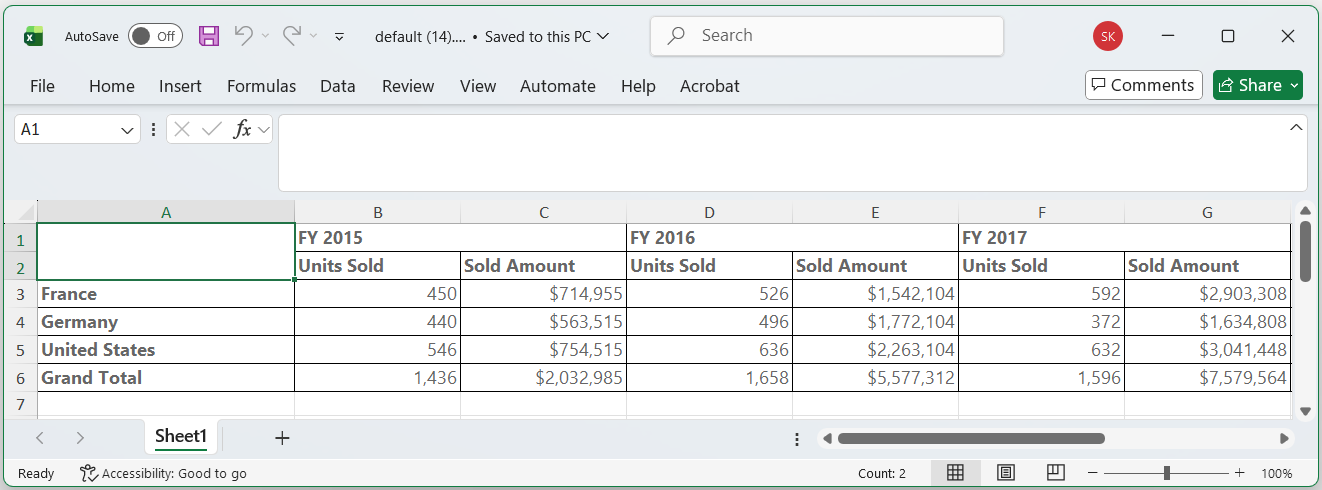This screenshot has height=490, width=1322.
Task: Click the Redo arrow icon
Action: (x=292, y=36)
